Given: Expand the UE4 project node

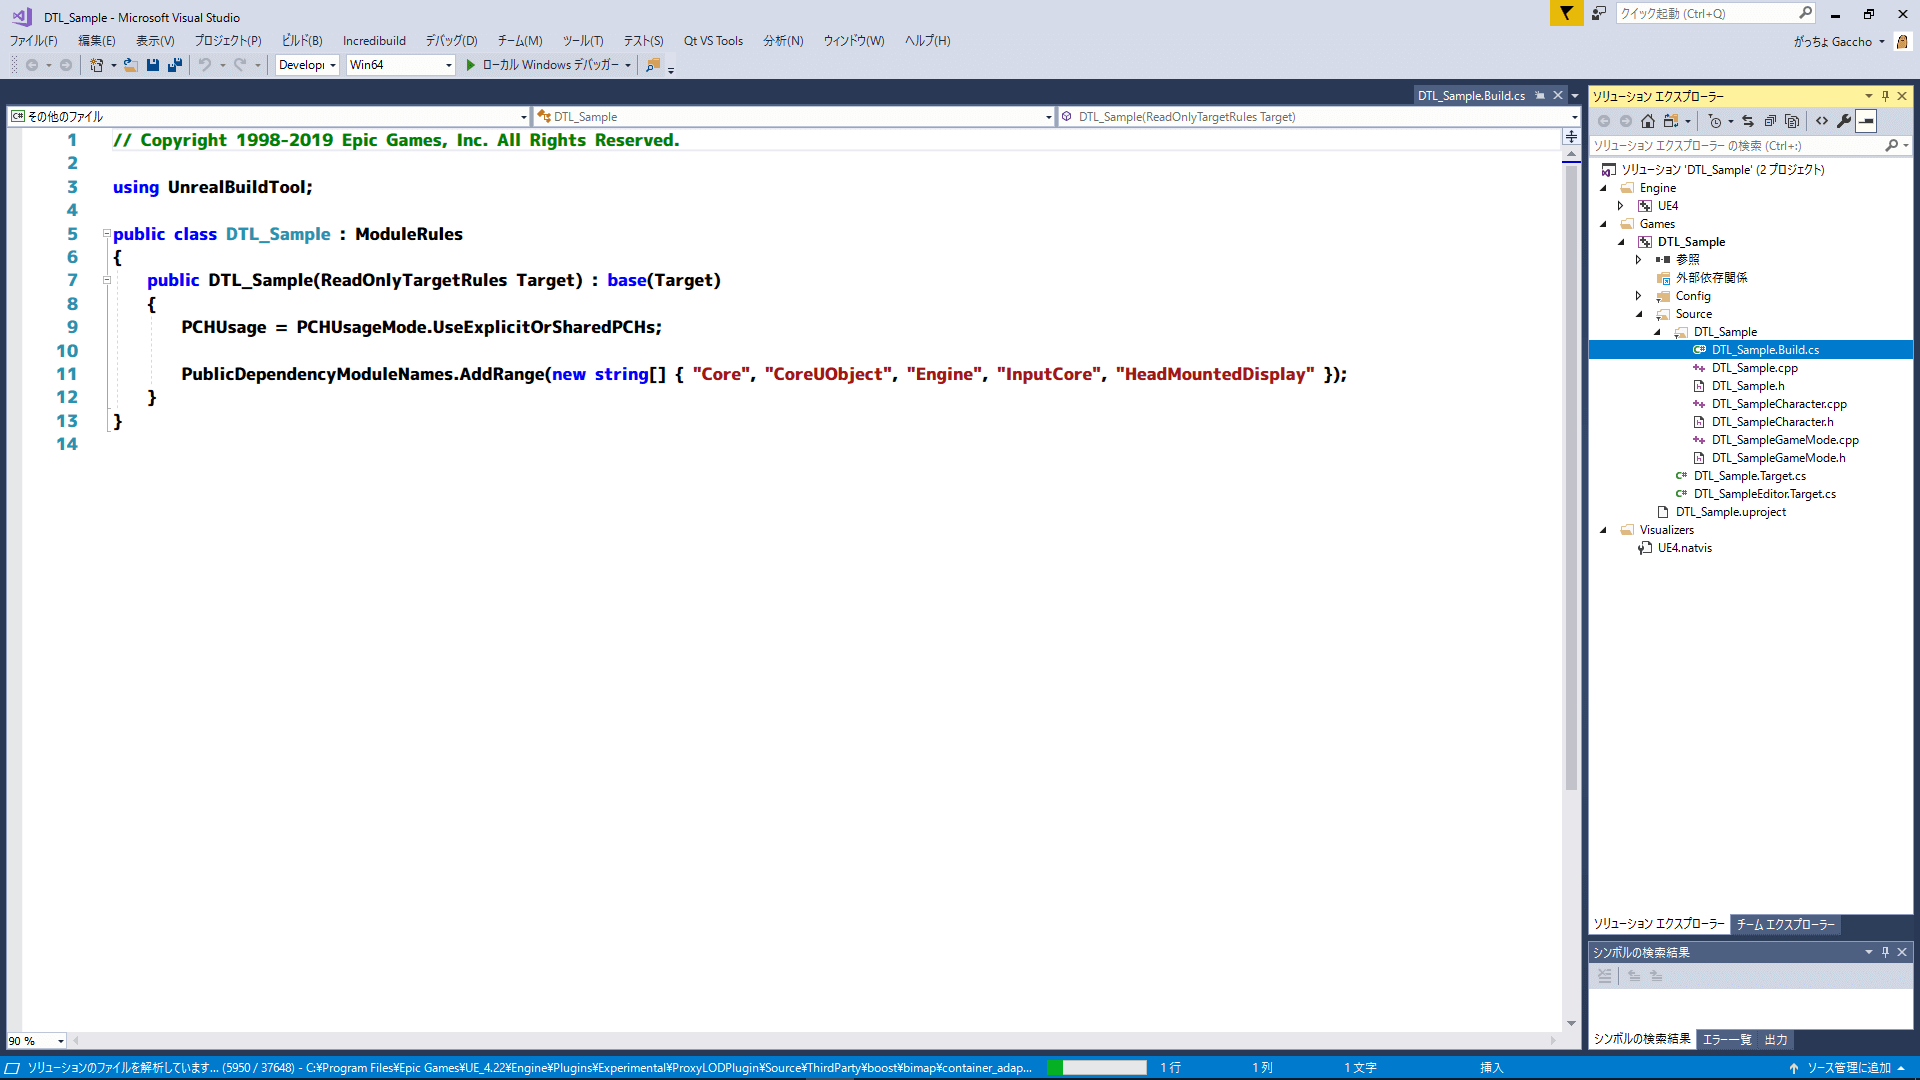Looking at the screenshot, I should pos(1621,206).
